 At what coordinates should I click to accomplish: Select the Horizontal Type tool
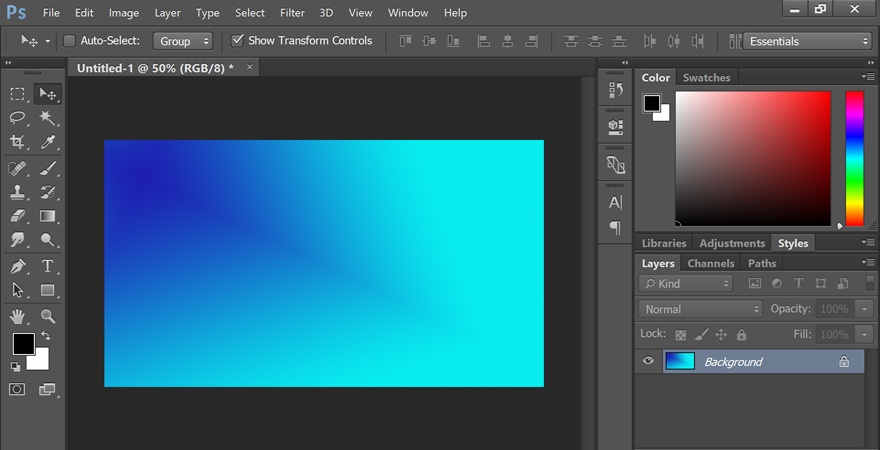[48, 265]
